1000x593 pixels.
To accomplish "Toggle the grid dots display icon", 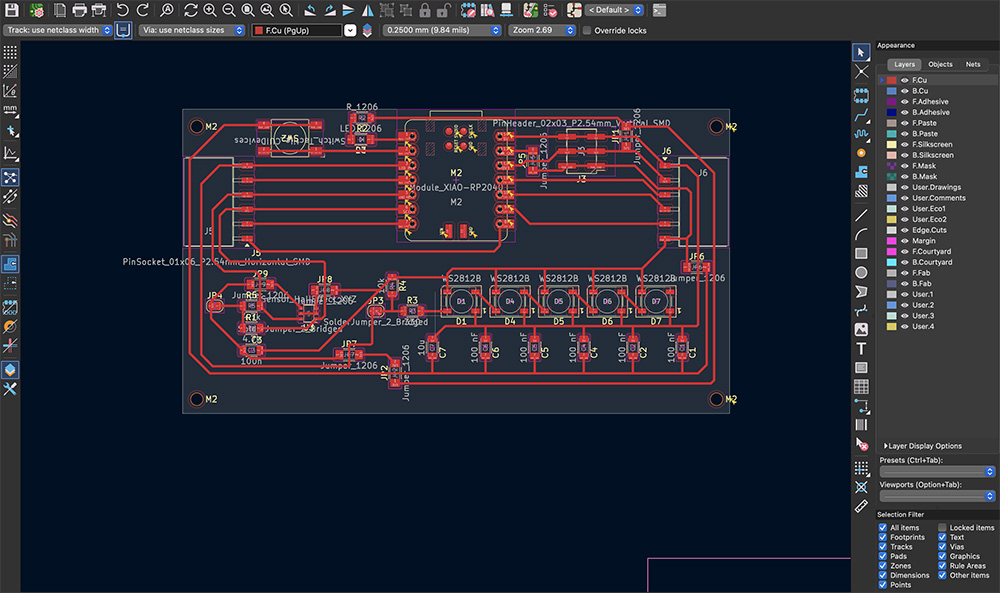I will tap(10, 52).
